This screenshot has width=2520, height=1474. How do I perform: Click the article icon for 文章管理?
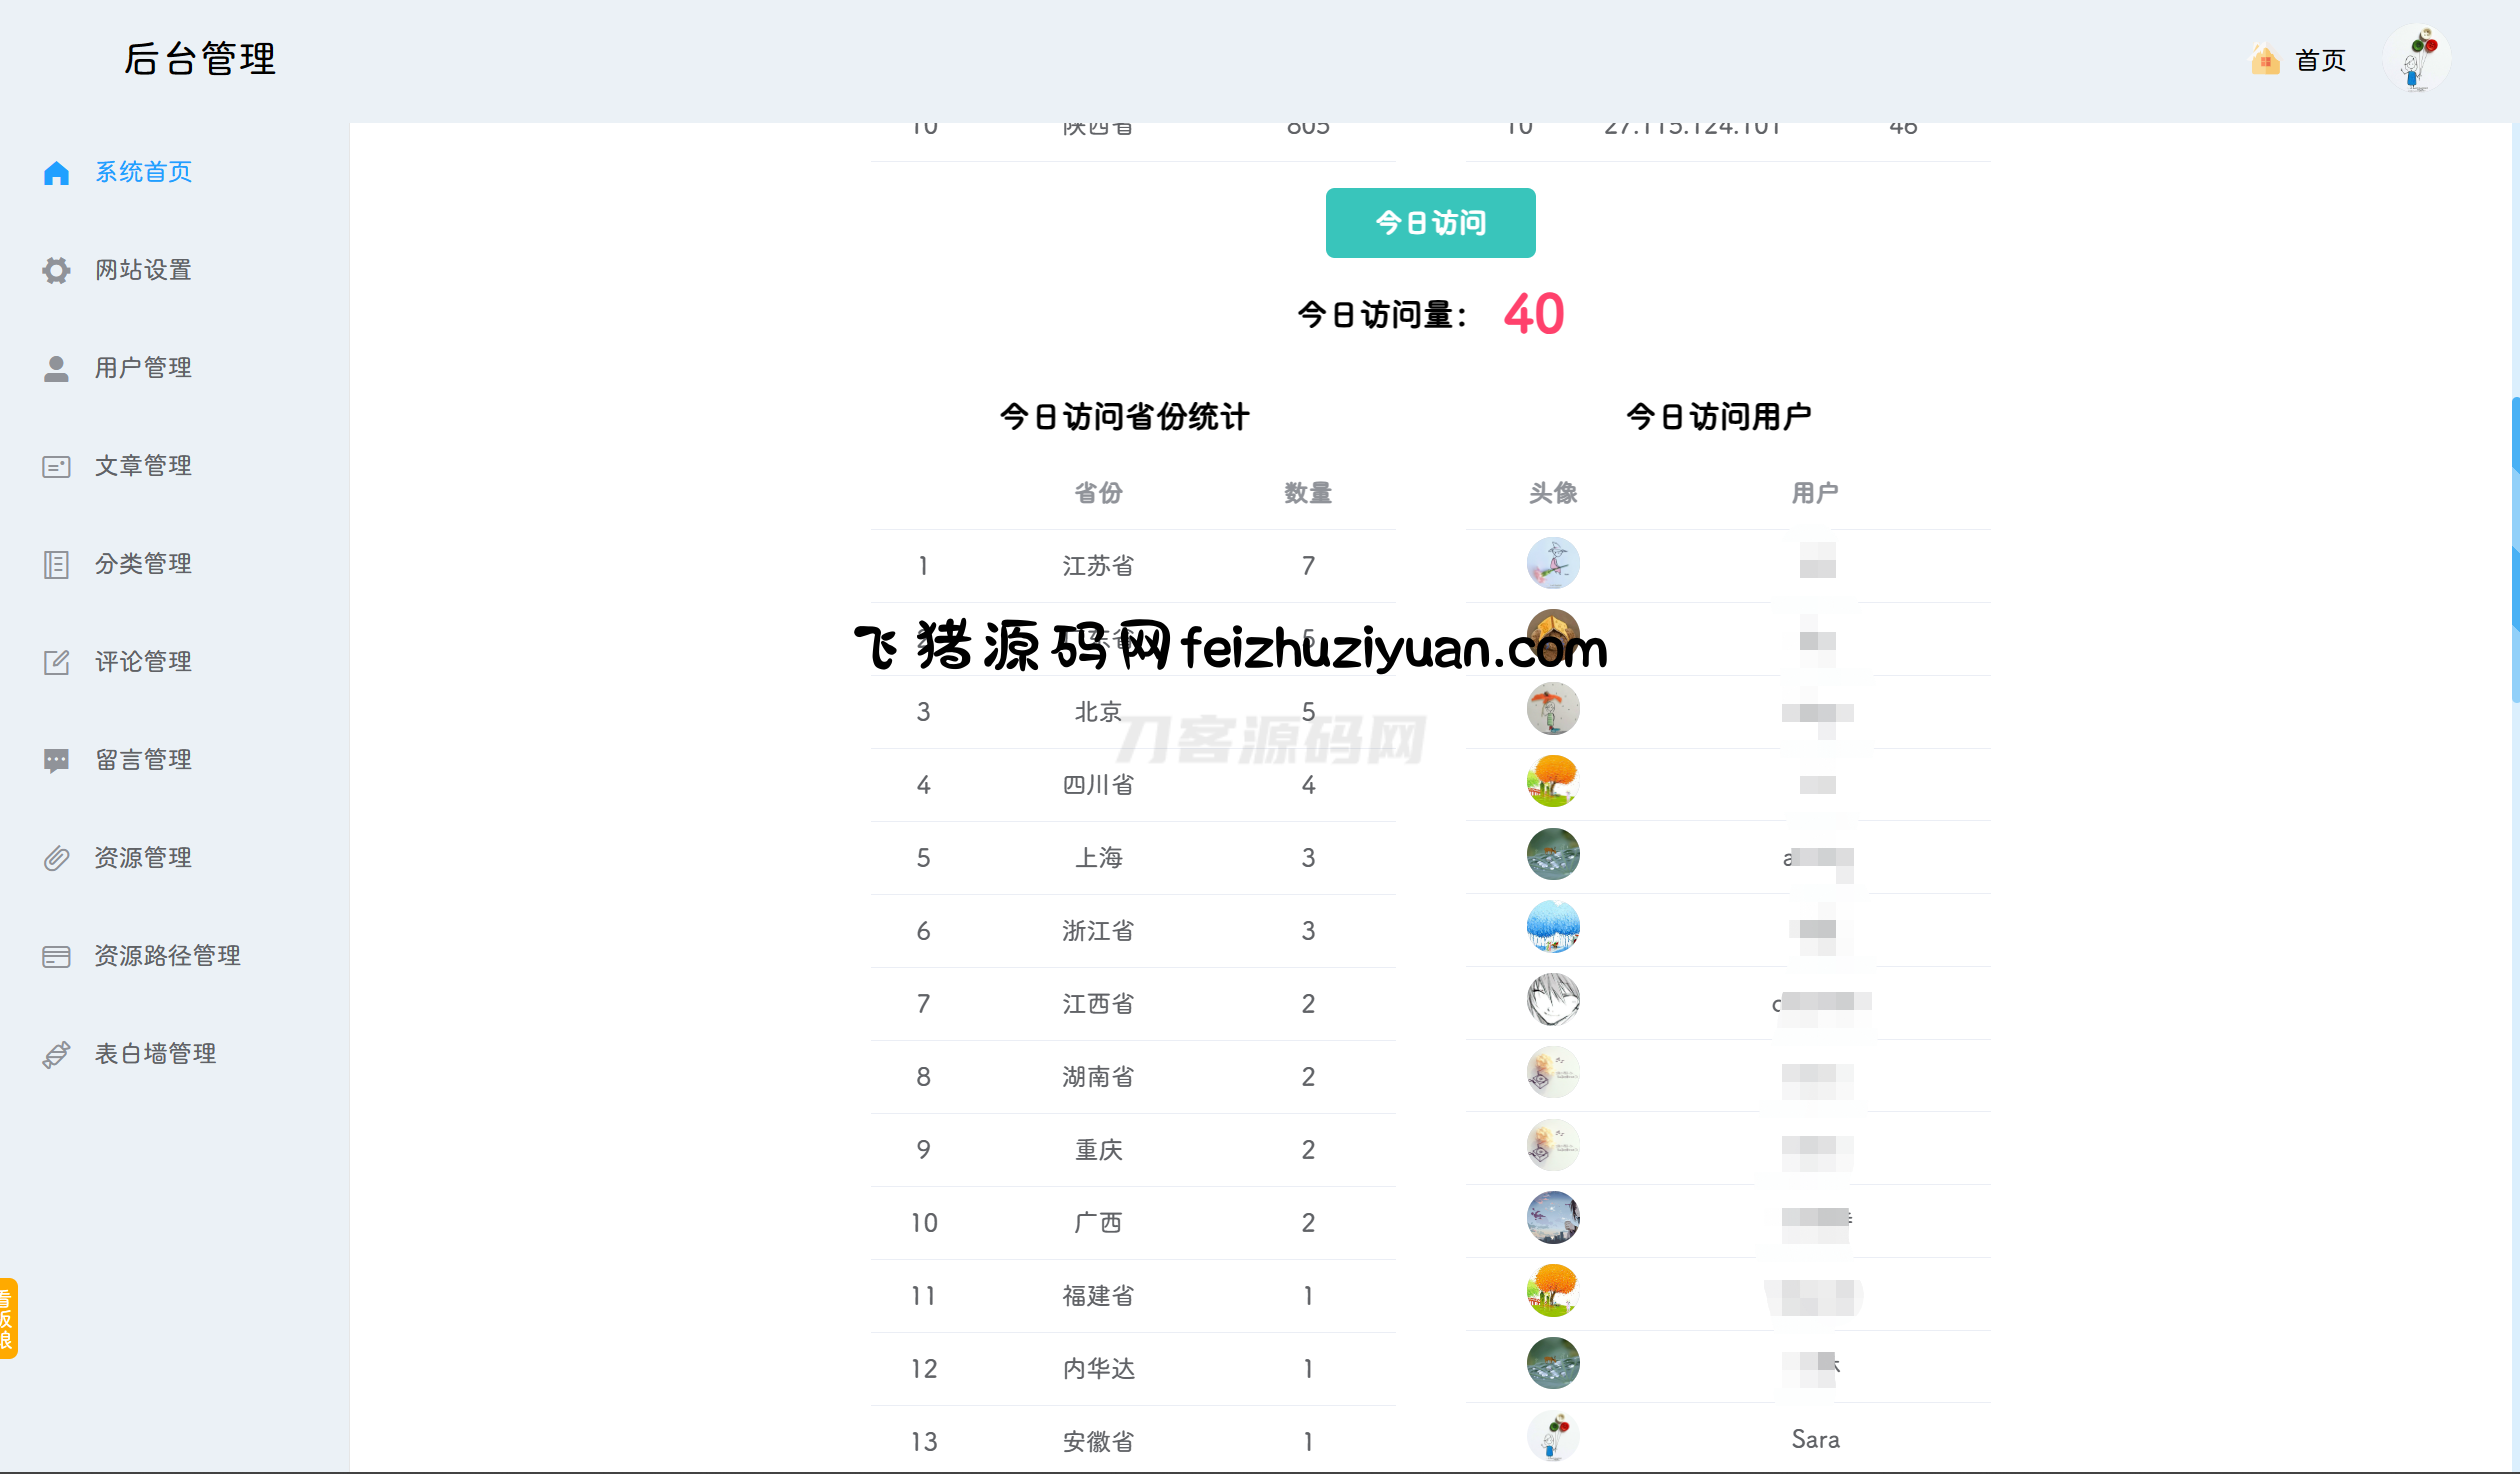[x=56, y=467]
